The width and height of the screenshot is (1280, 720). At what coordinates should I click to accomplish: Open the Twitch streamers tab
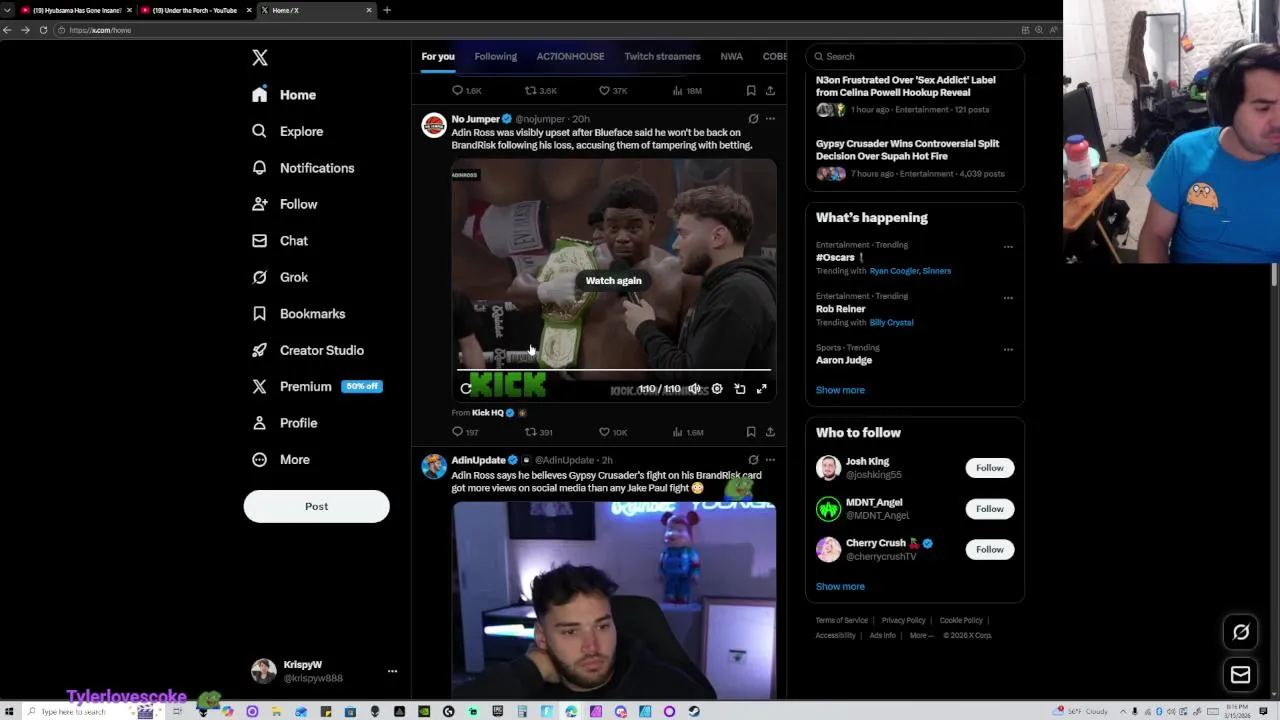pyautogui.click(x=662, y=56)
